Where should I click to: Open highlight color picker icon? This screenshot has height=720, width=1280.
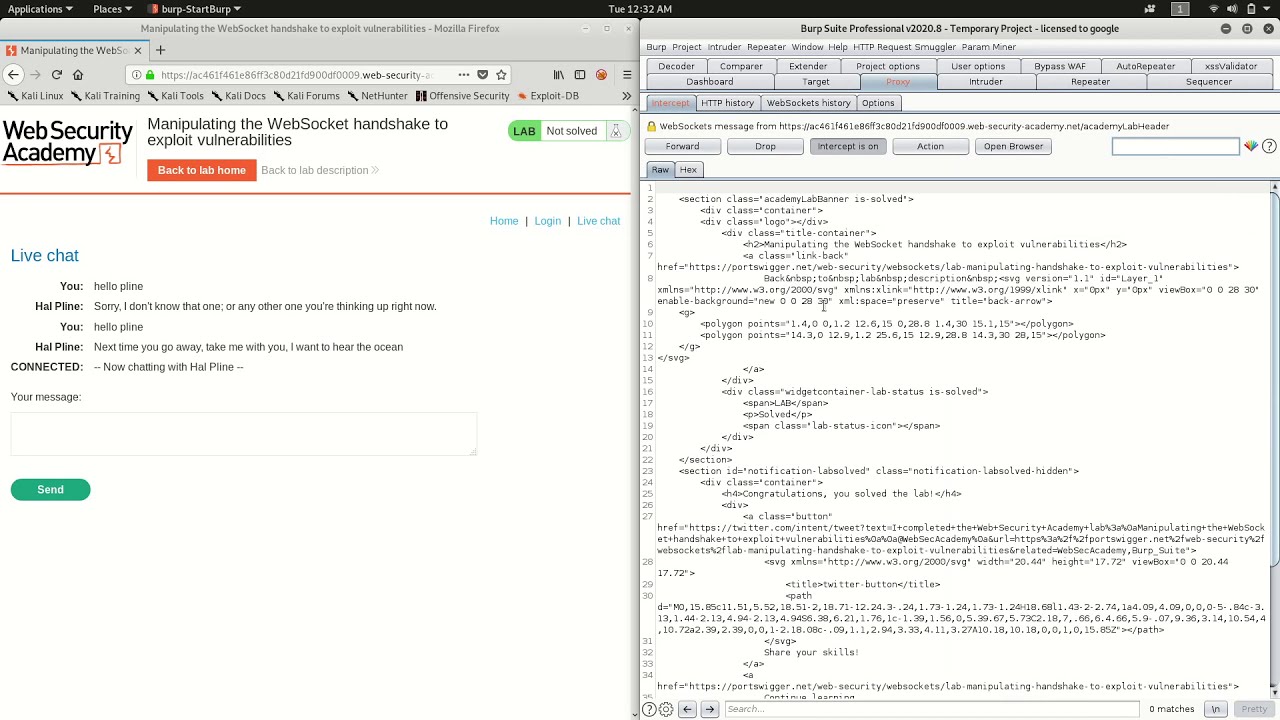pos(1251,146)
